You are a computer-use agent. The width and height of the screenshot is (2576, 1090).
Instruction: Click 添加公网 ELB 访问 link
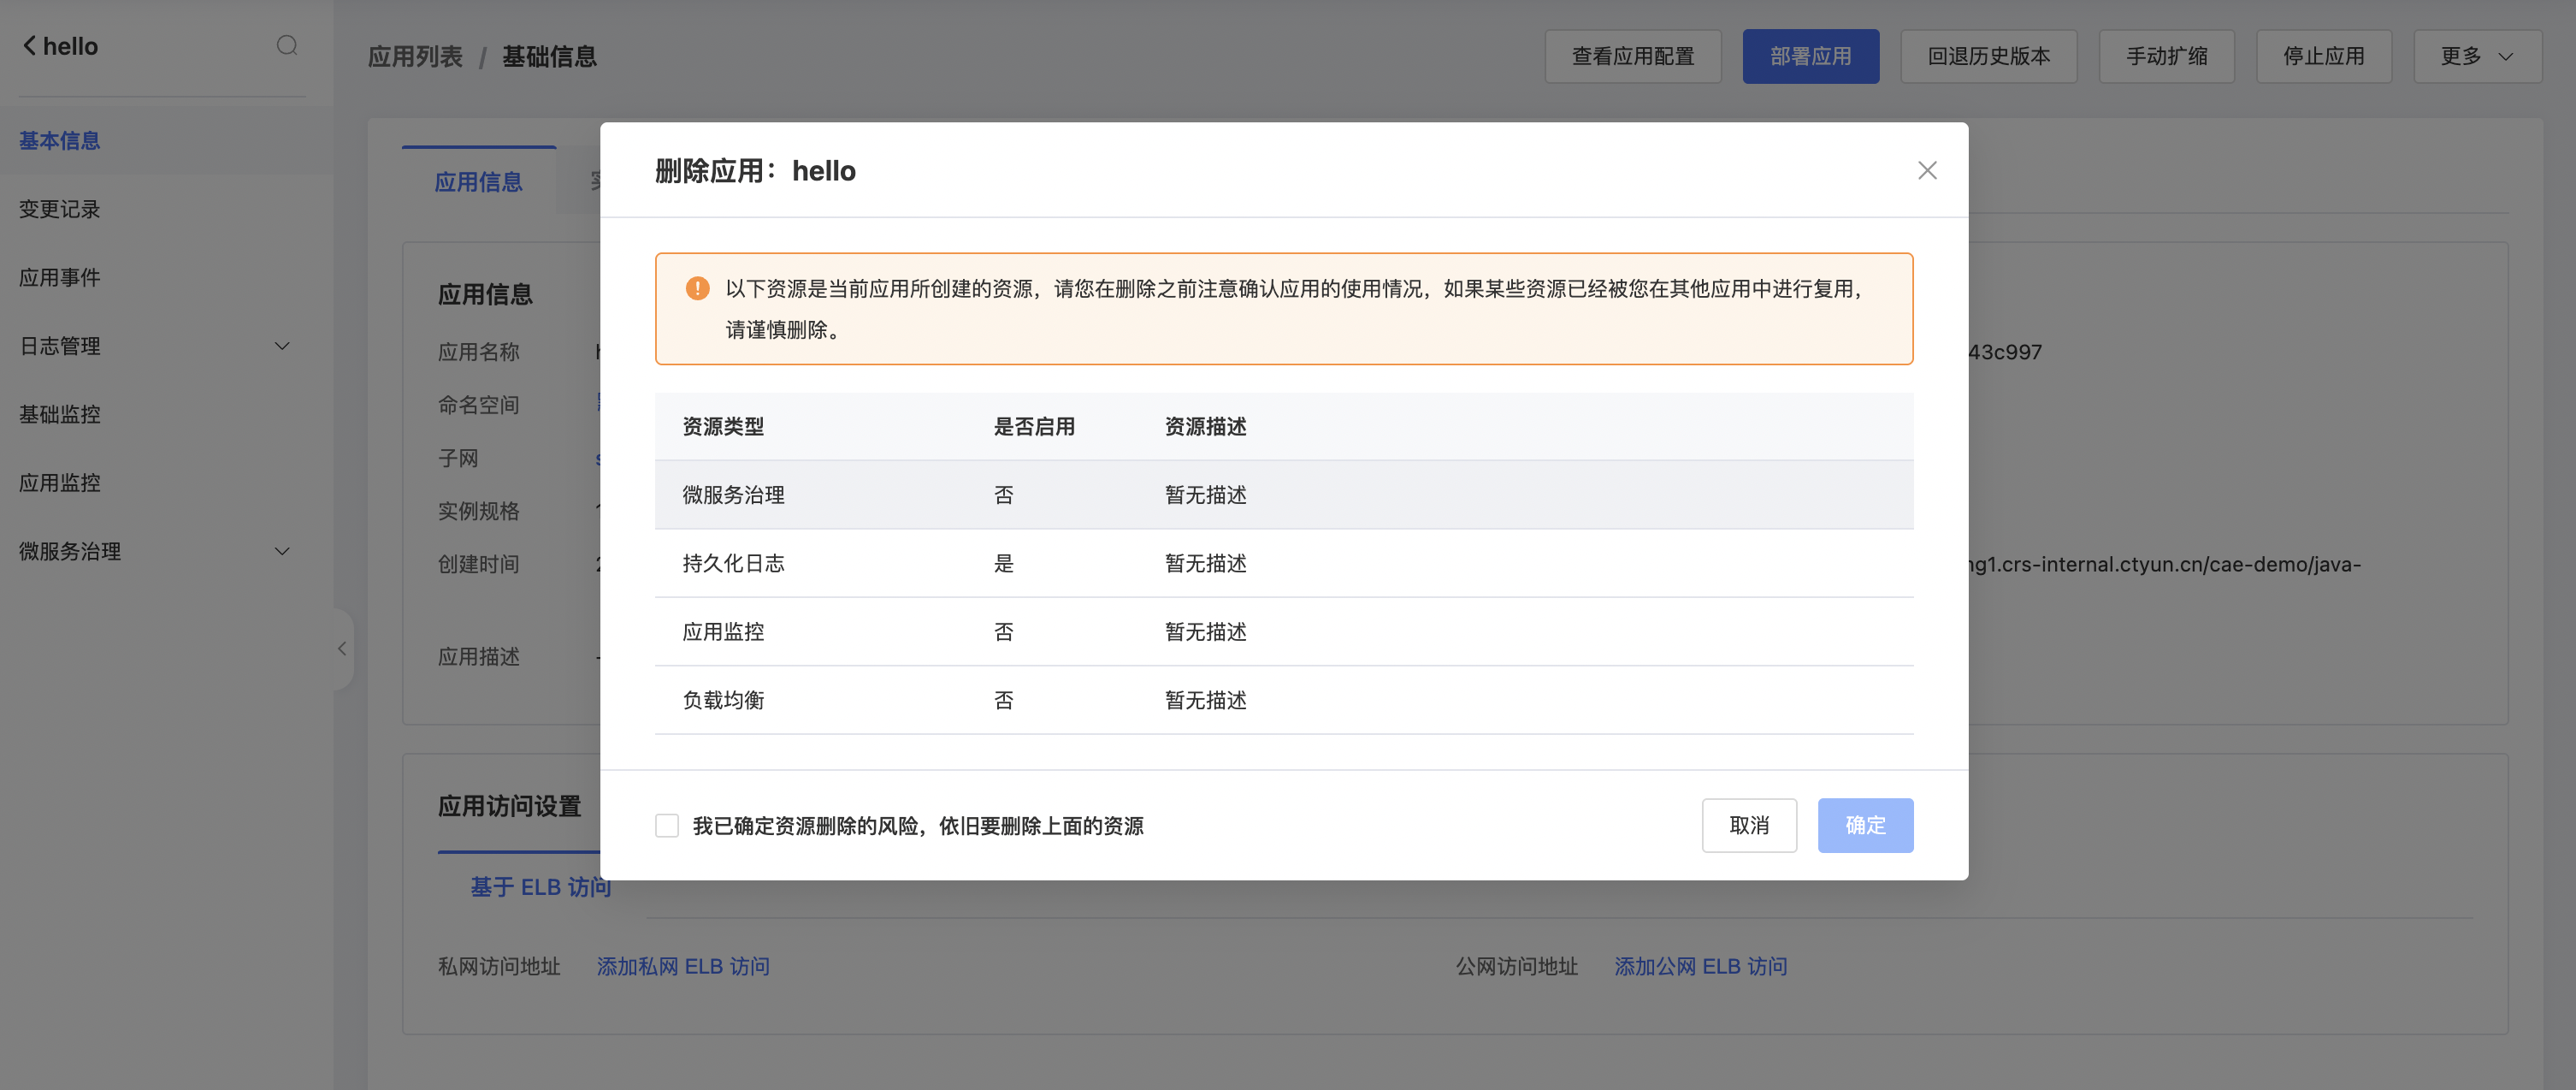point(1700,966)
